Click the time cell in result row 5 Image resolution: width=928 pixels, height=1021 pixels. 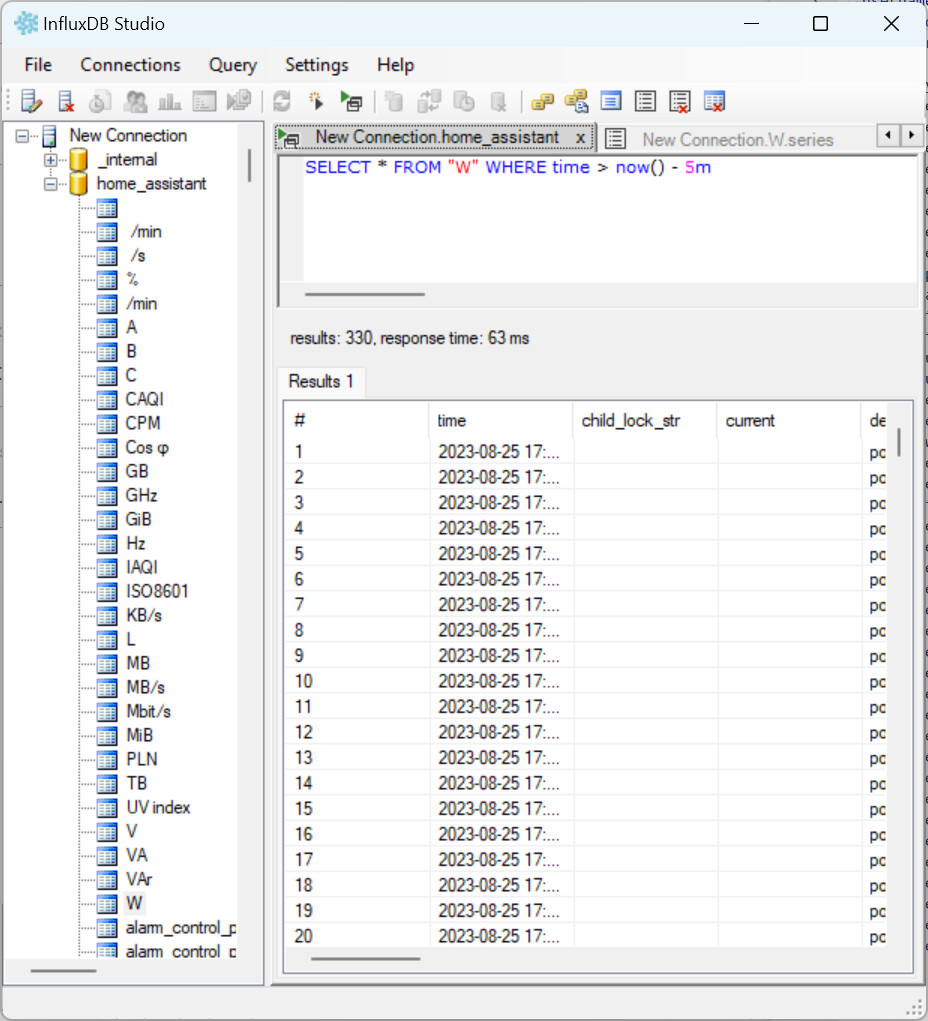[501, 554]
